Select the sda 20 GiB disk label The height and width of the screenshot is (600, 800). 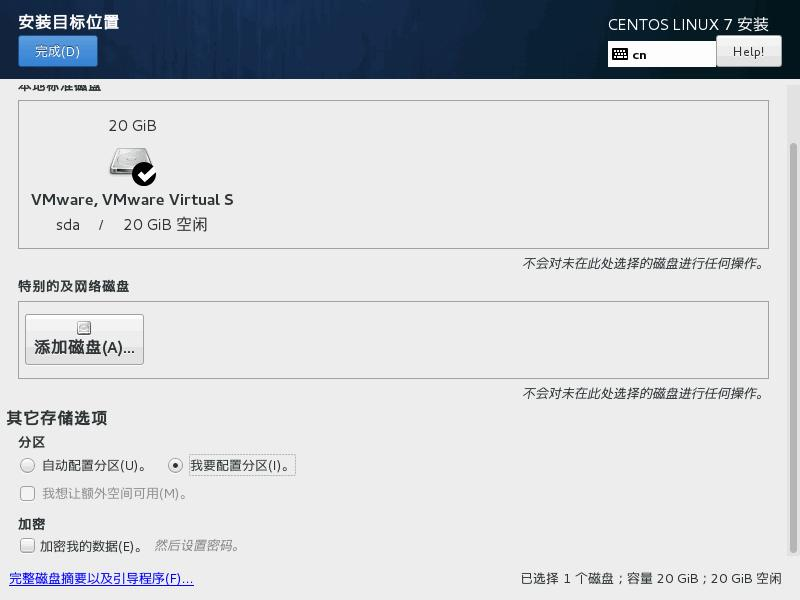pos(132,224)
